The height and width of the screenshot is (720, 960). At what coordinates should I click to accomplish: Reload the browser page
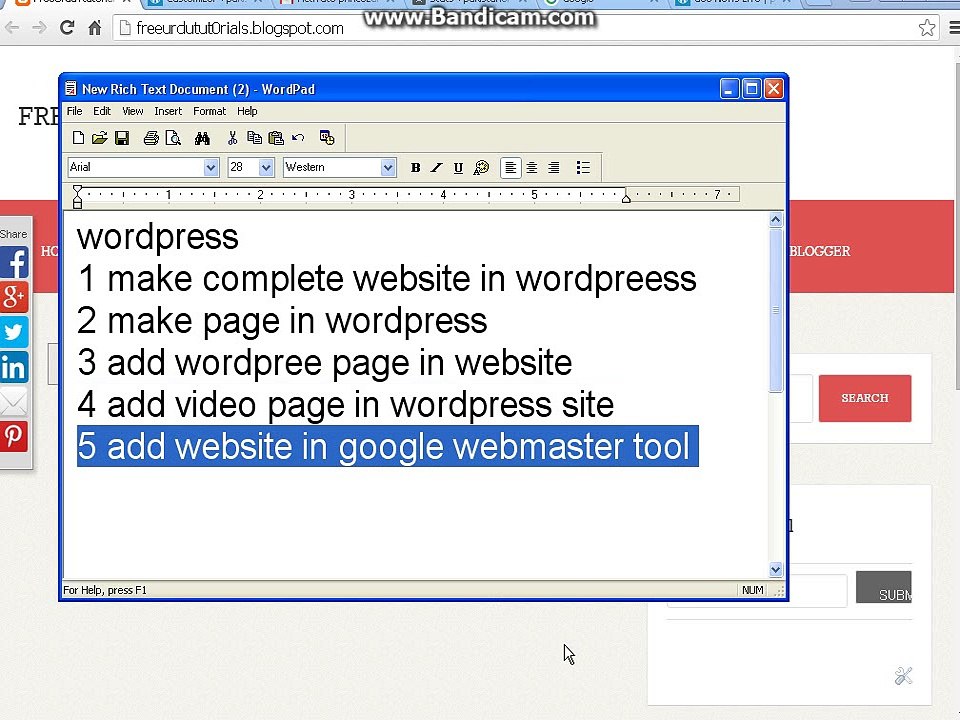pos(67,28)
